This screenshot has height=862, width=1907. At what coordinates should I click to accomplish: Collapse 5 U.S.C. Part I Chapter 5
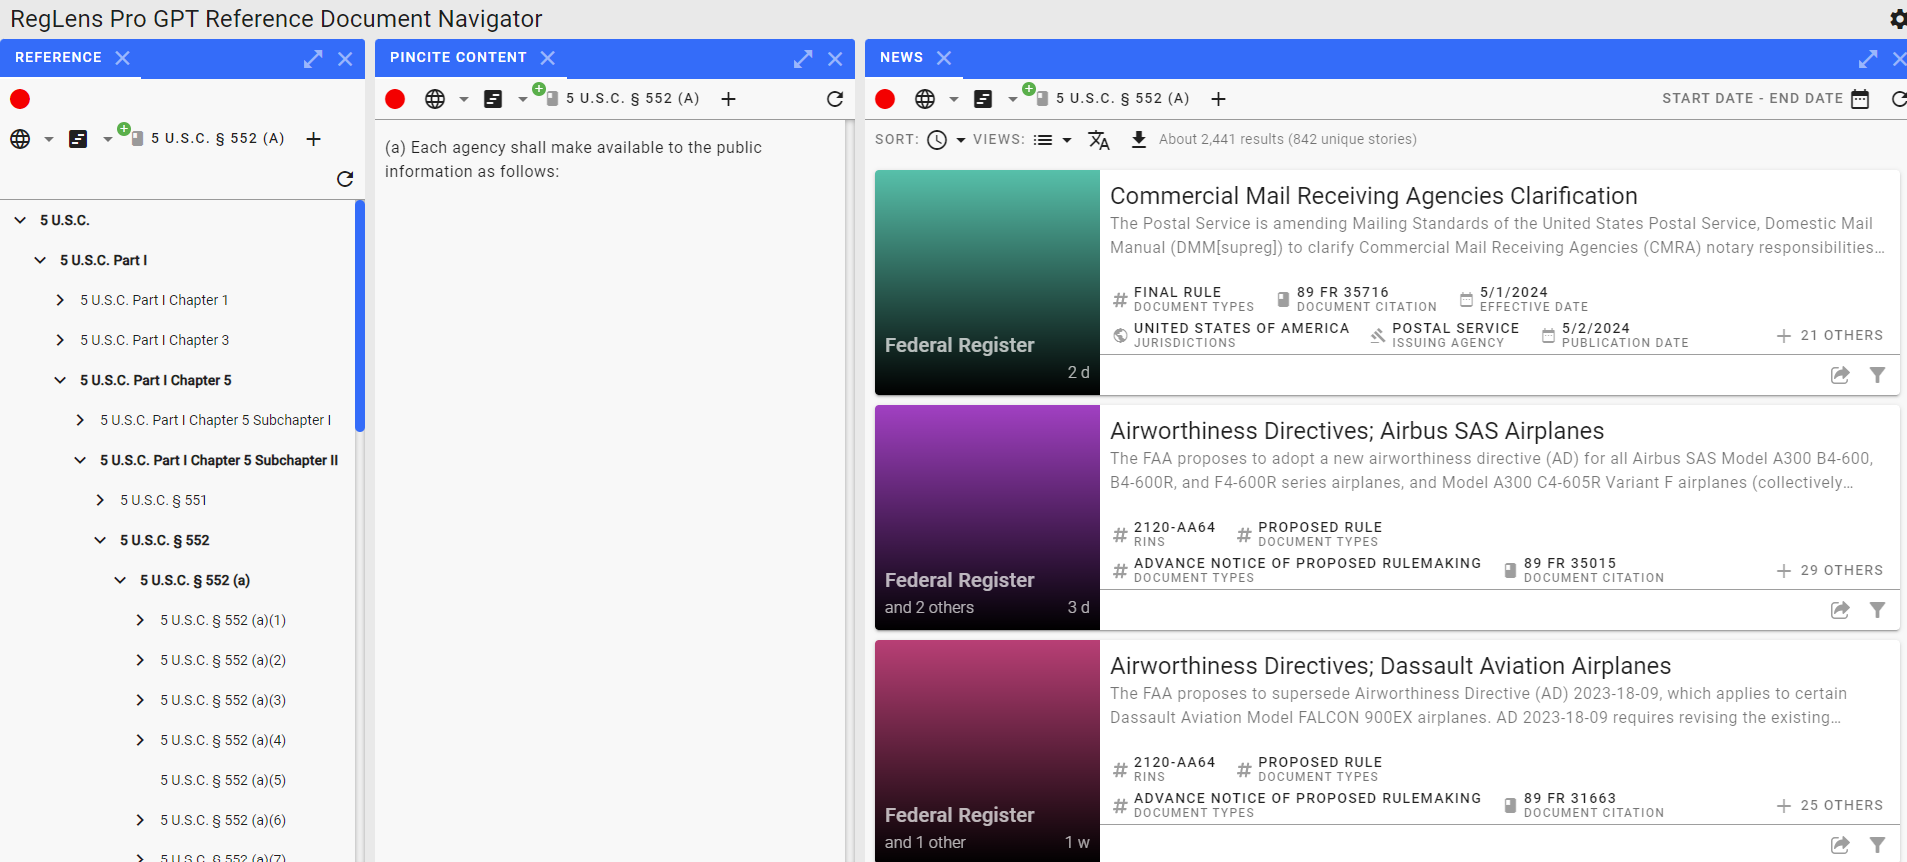60,380
